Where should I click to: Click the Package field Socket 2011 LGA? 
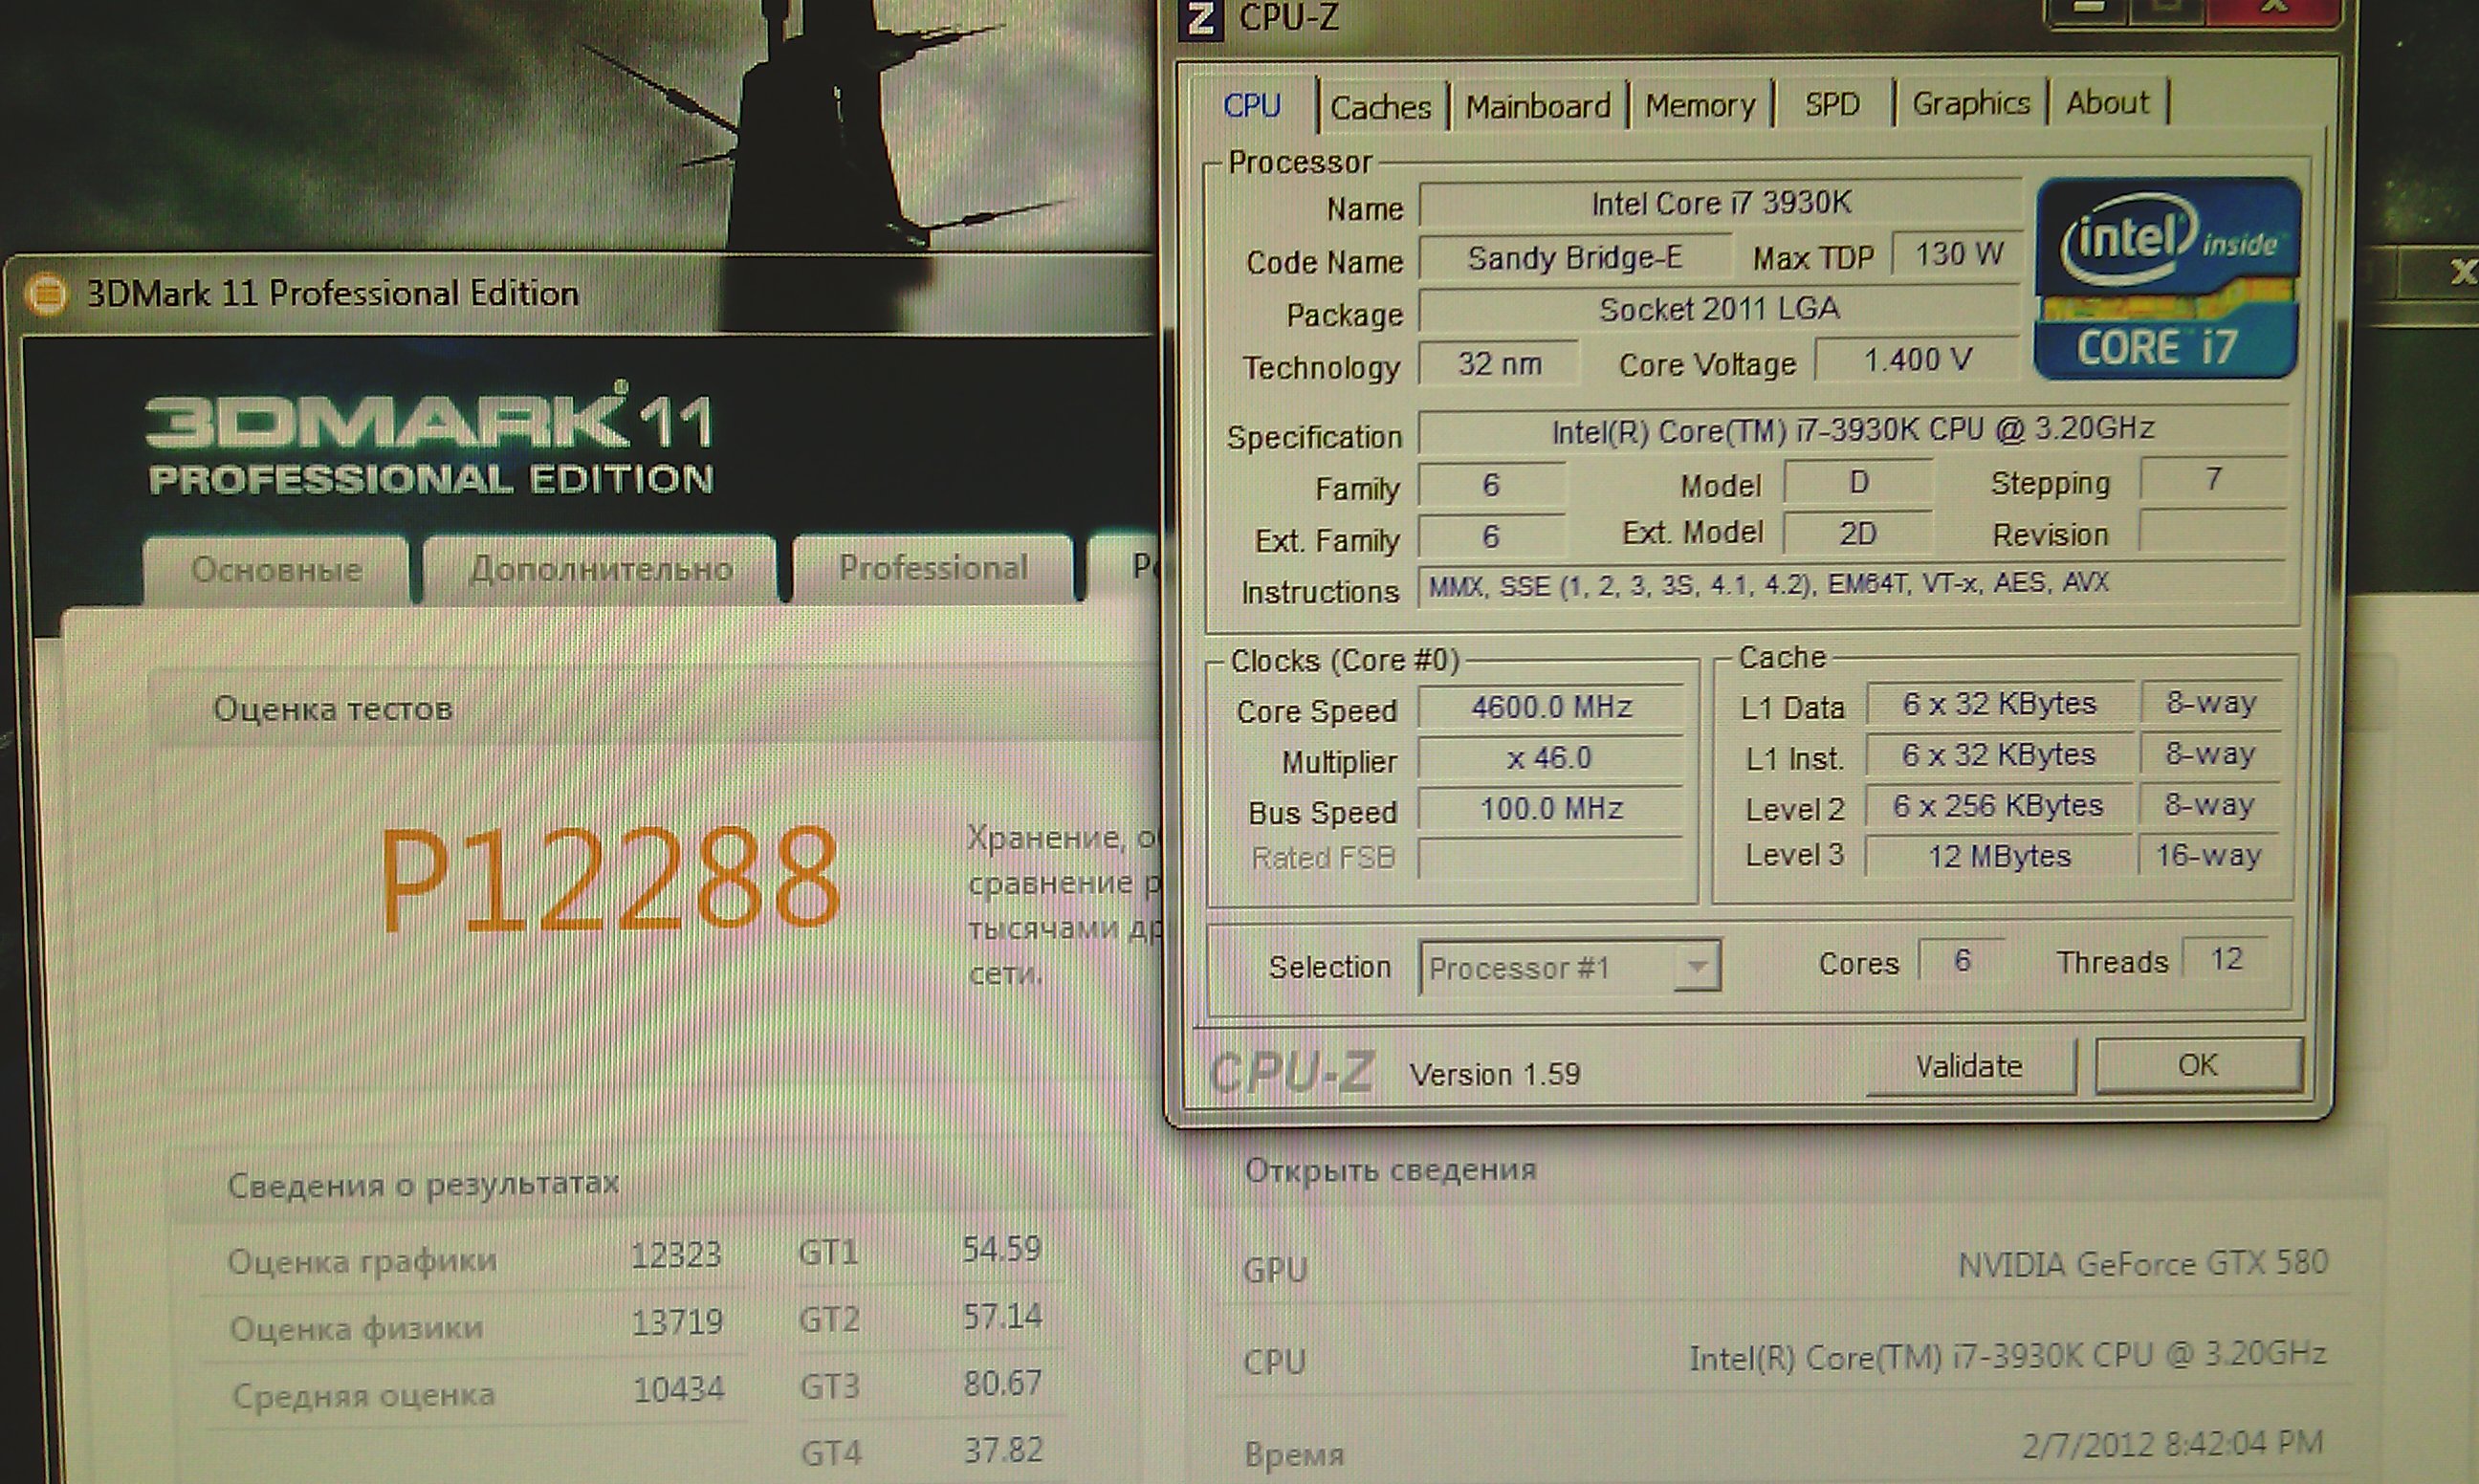point(1720,309)
